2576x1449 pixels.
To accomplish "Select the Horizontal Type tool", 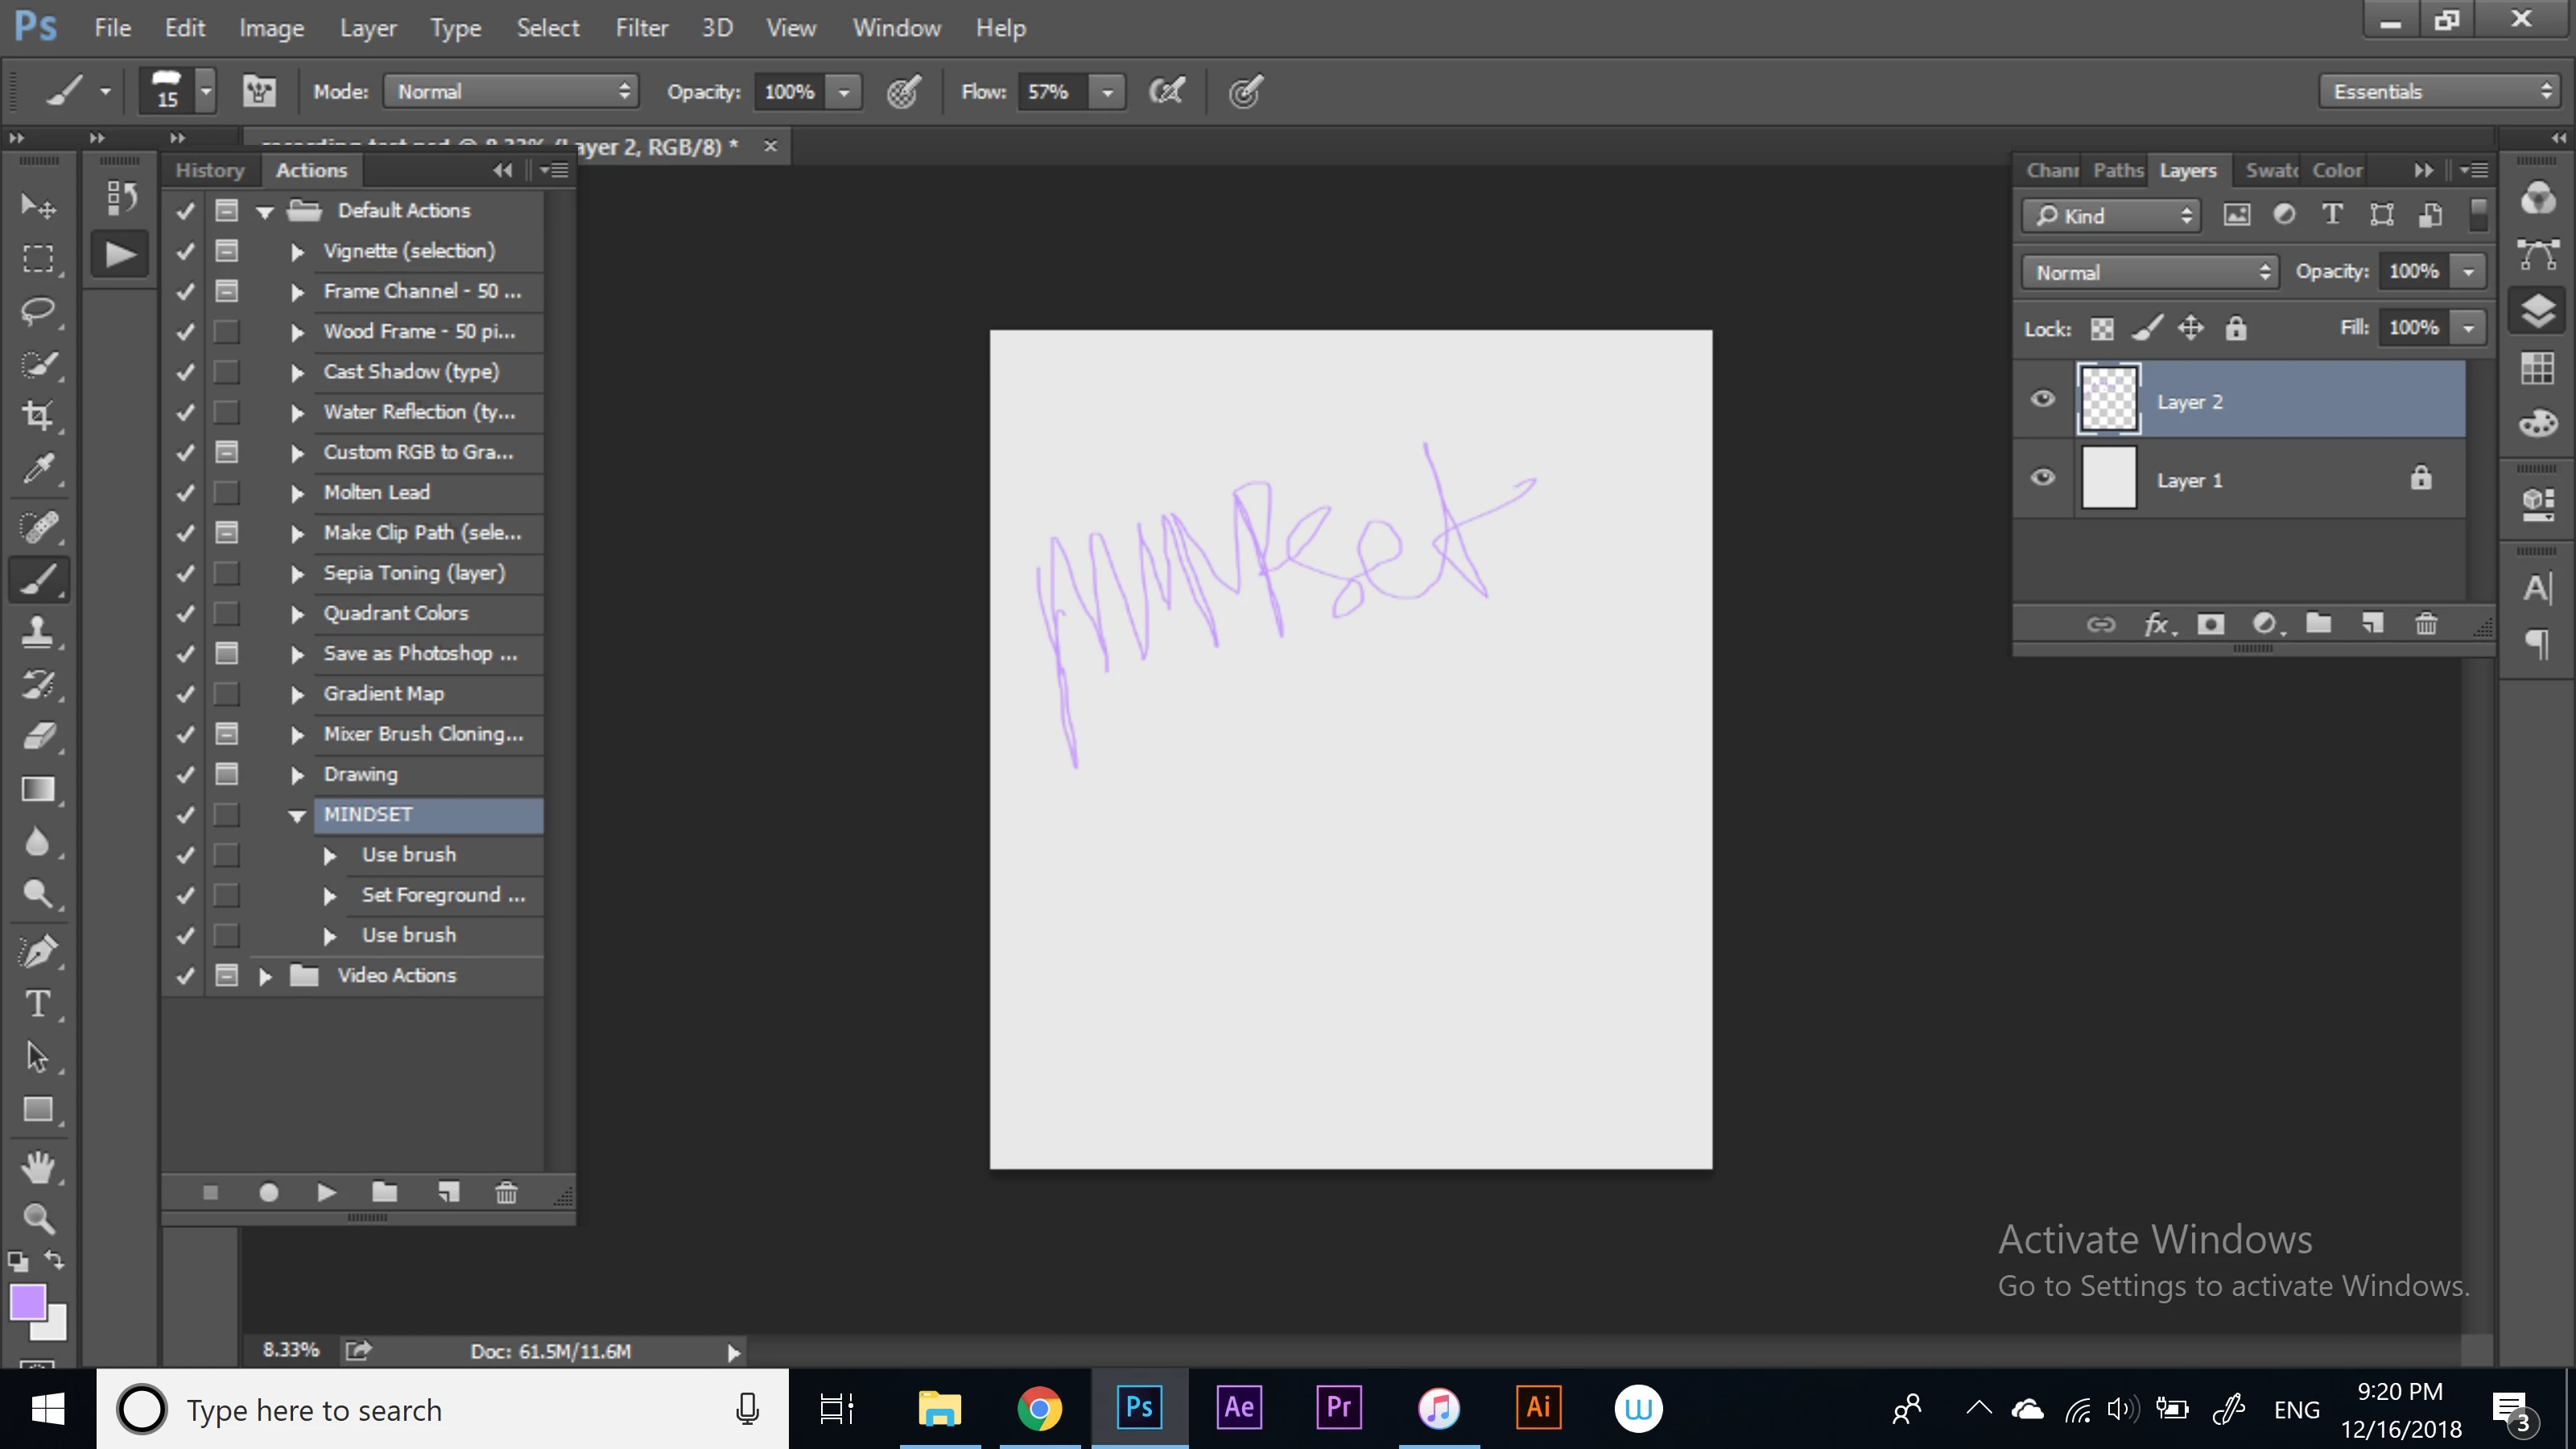I will (38, 1003).
